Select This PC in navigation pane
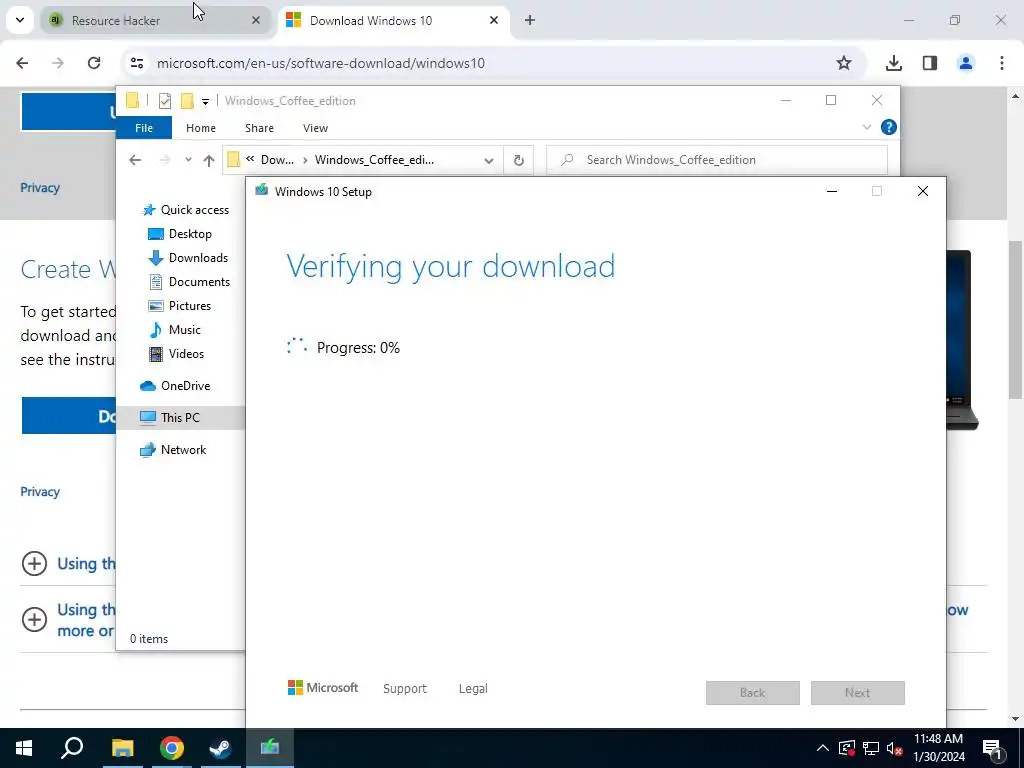 tap(180, 418)
